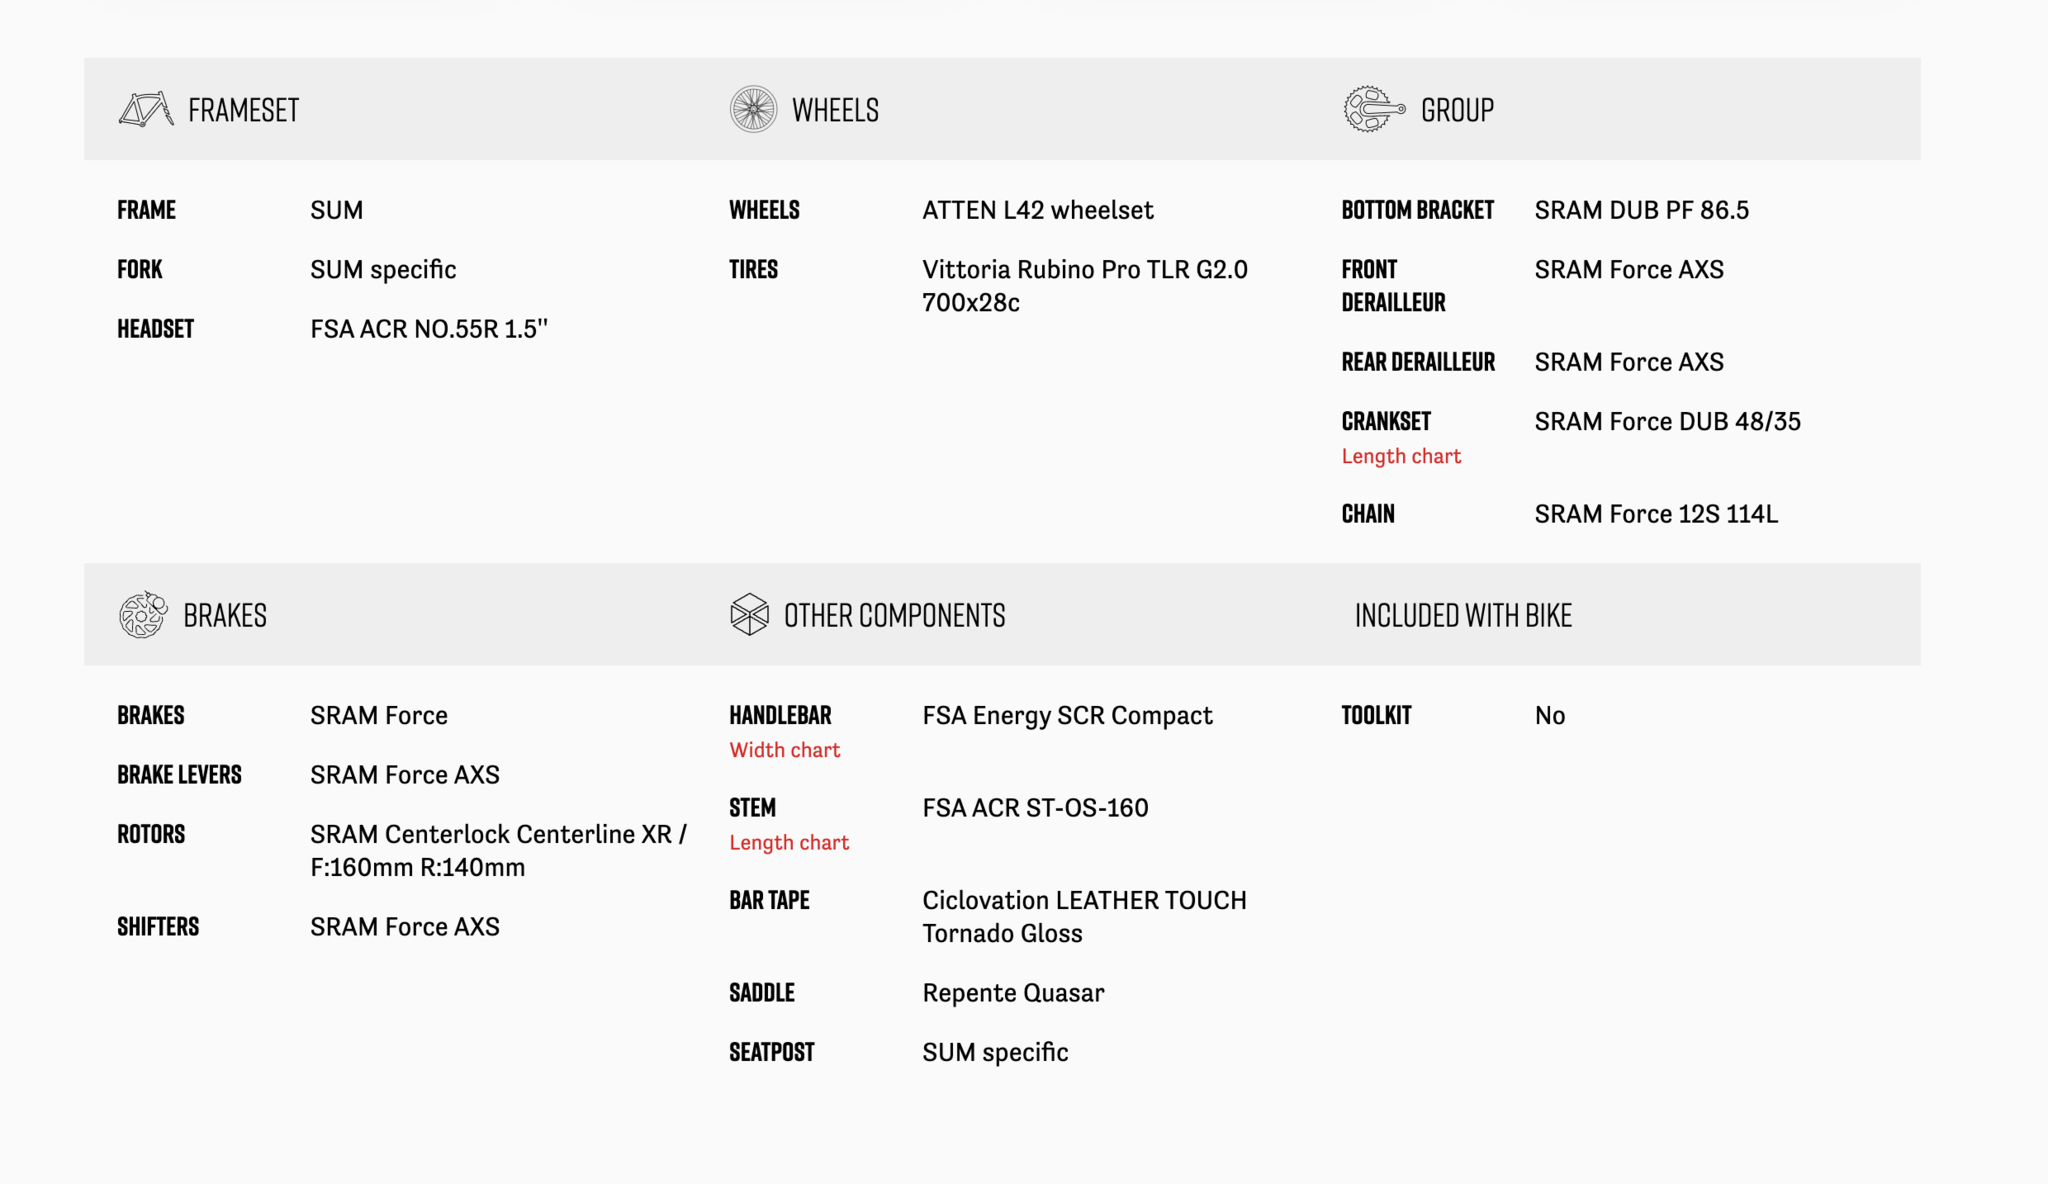The width and height of the screenshot is (2048, 1184).
Task: Select SRAM Force 12S 114L chain text
Action: [x=1656, y=514]
